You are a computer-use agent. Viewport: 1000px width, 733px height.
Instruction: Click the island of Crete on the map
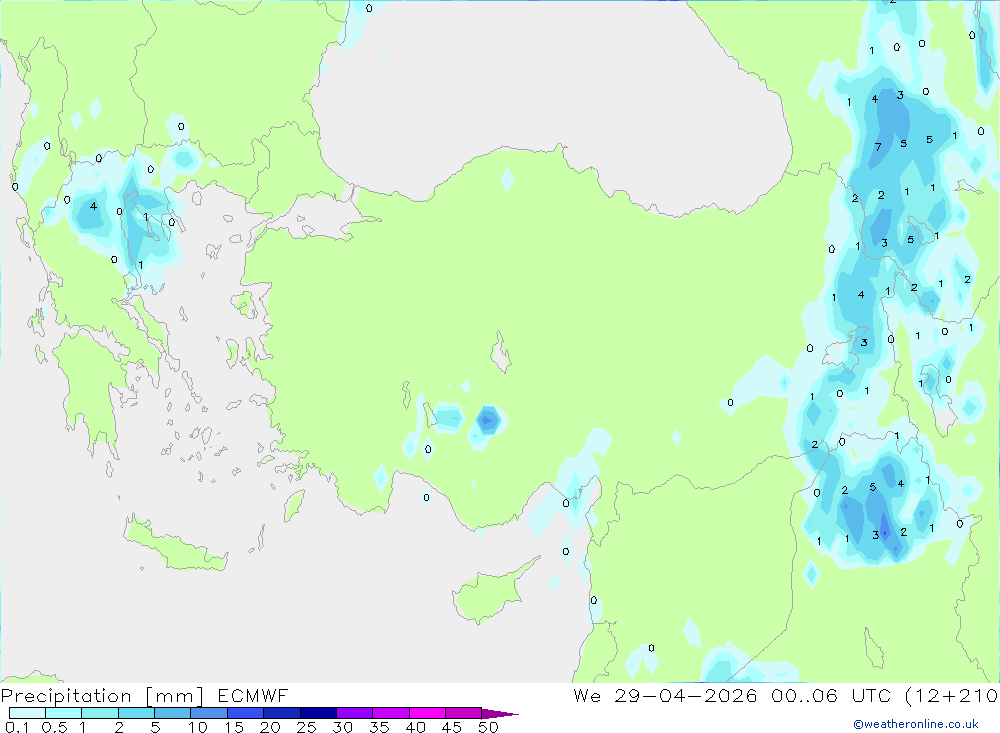point(175,544)
